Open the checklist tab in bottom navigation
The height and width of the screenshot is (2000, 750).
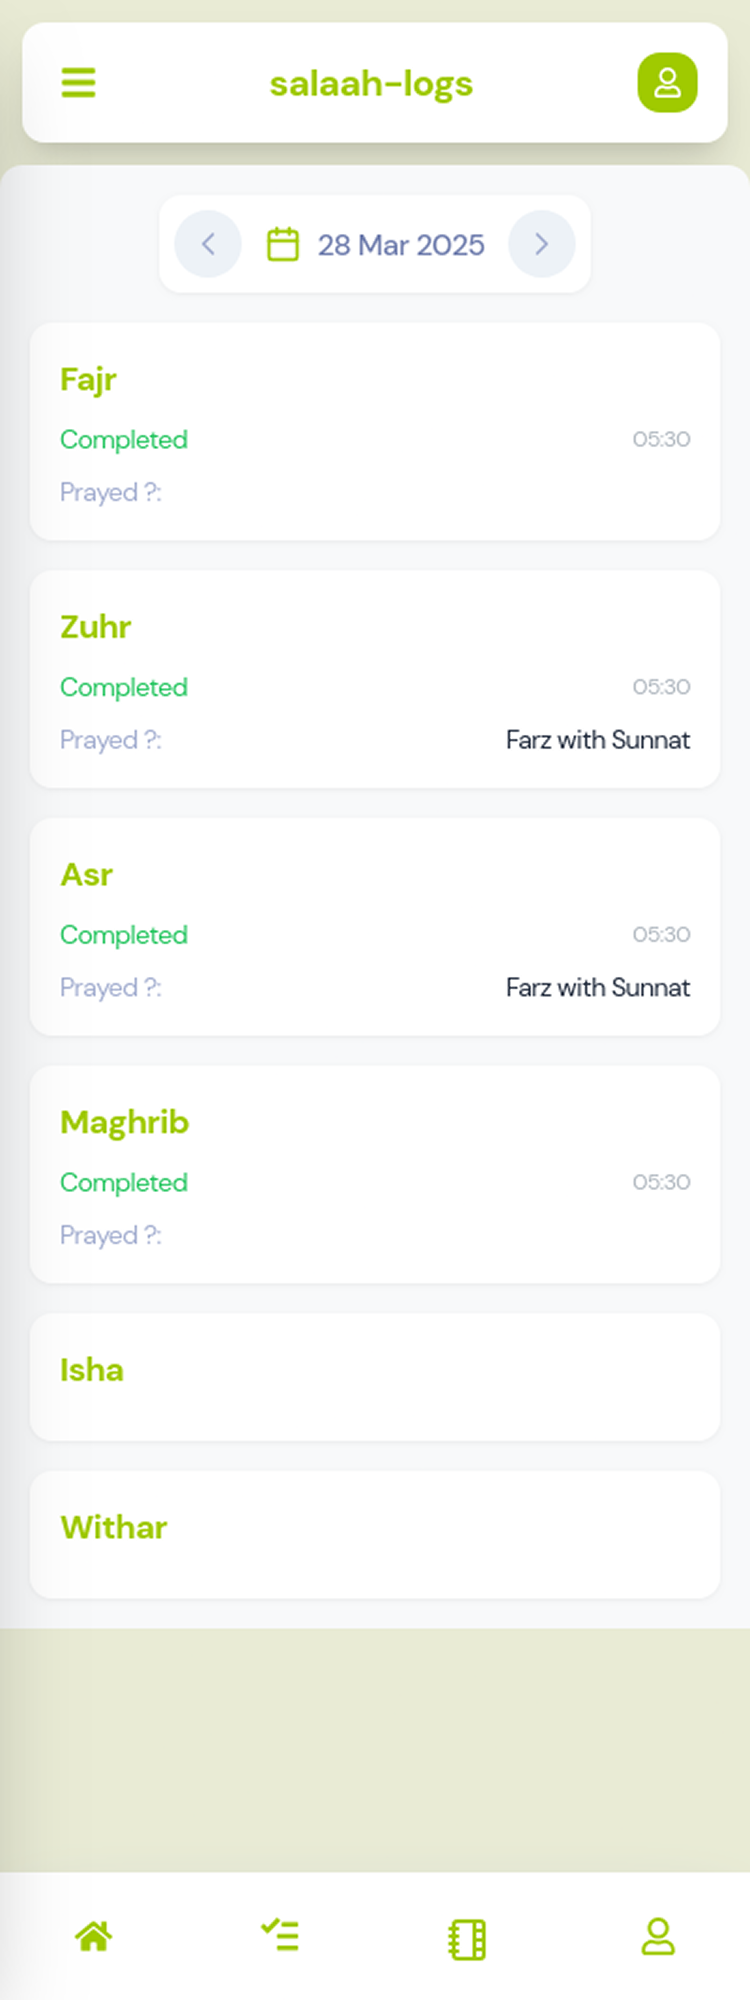pyautogui.click(x=280, y=1935)
